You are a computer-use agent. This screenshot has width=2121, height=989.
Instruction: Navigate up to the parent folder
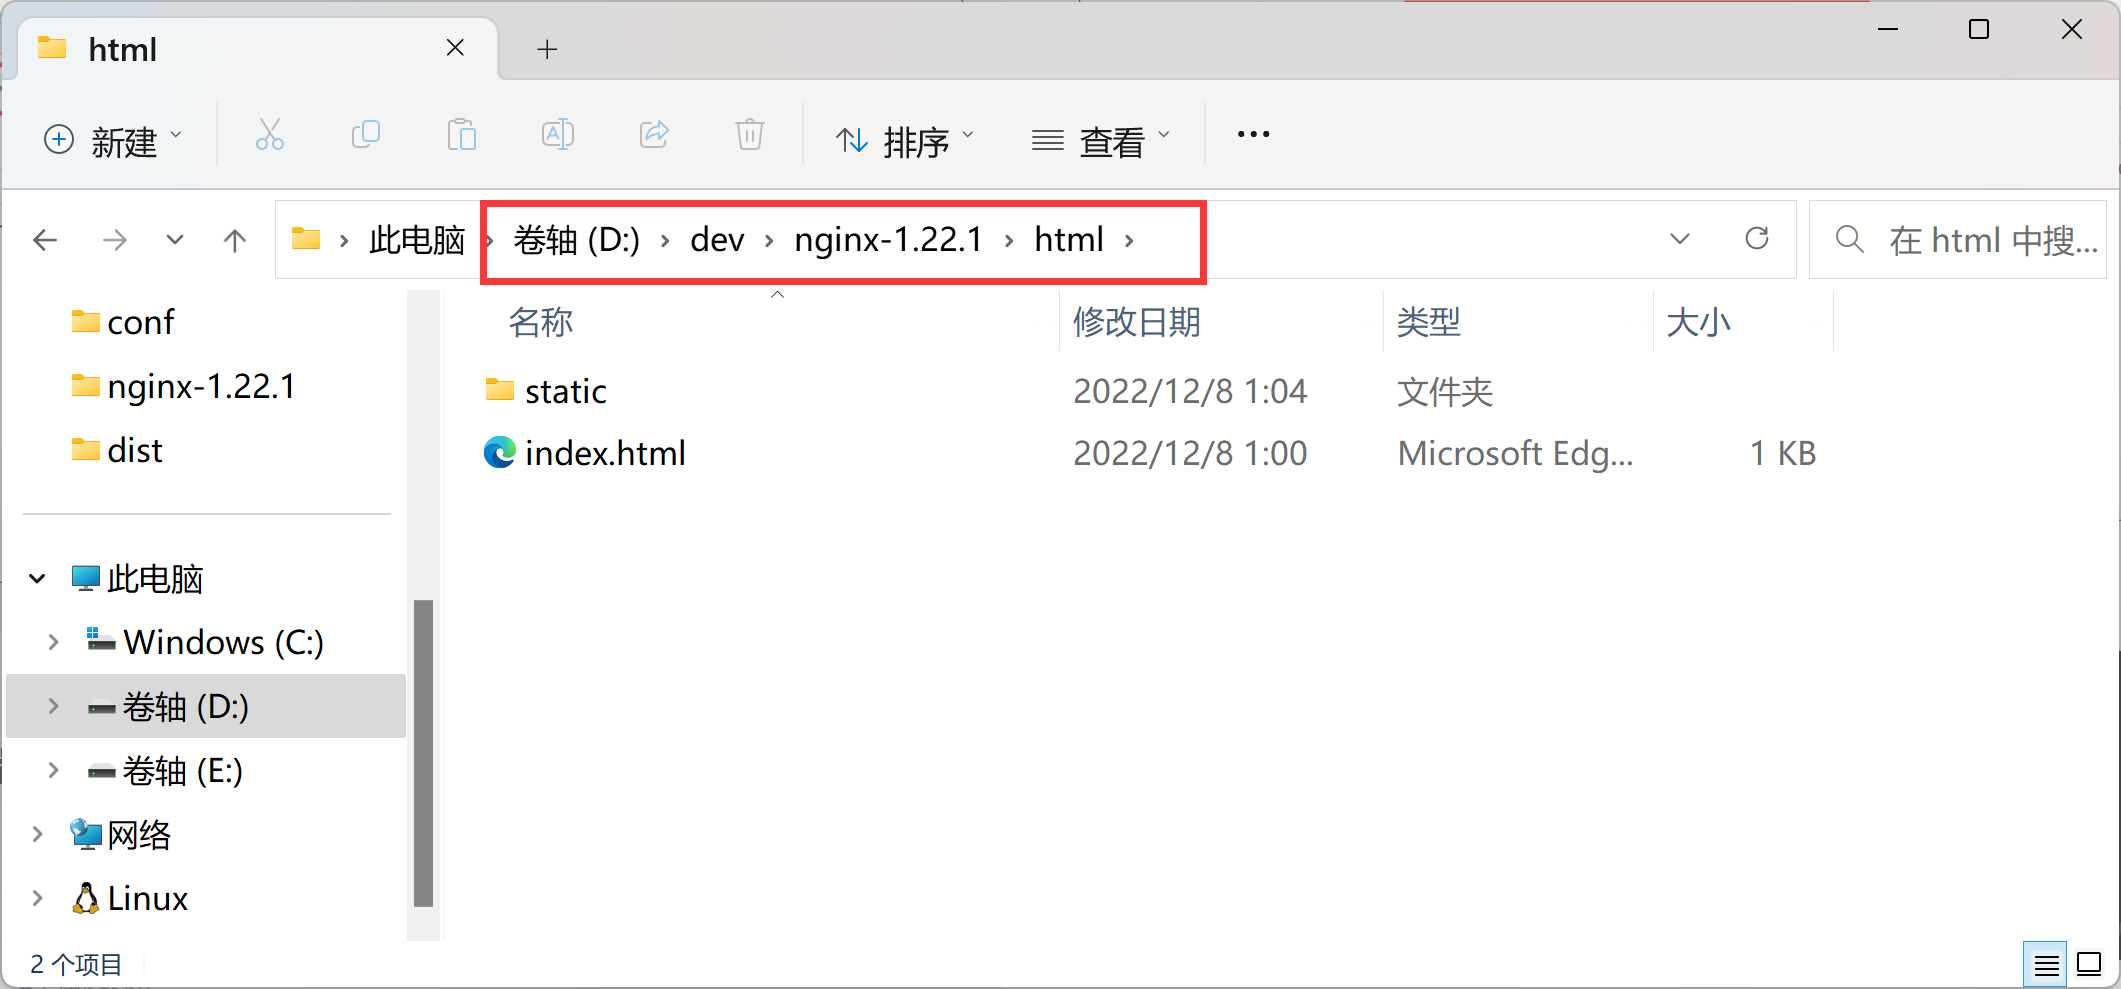234,239
